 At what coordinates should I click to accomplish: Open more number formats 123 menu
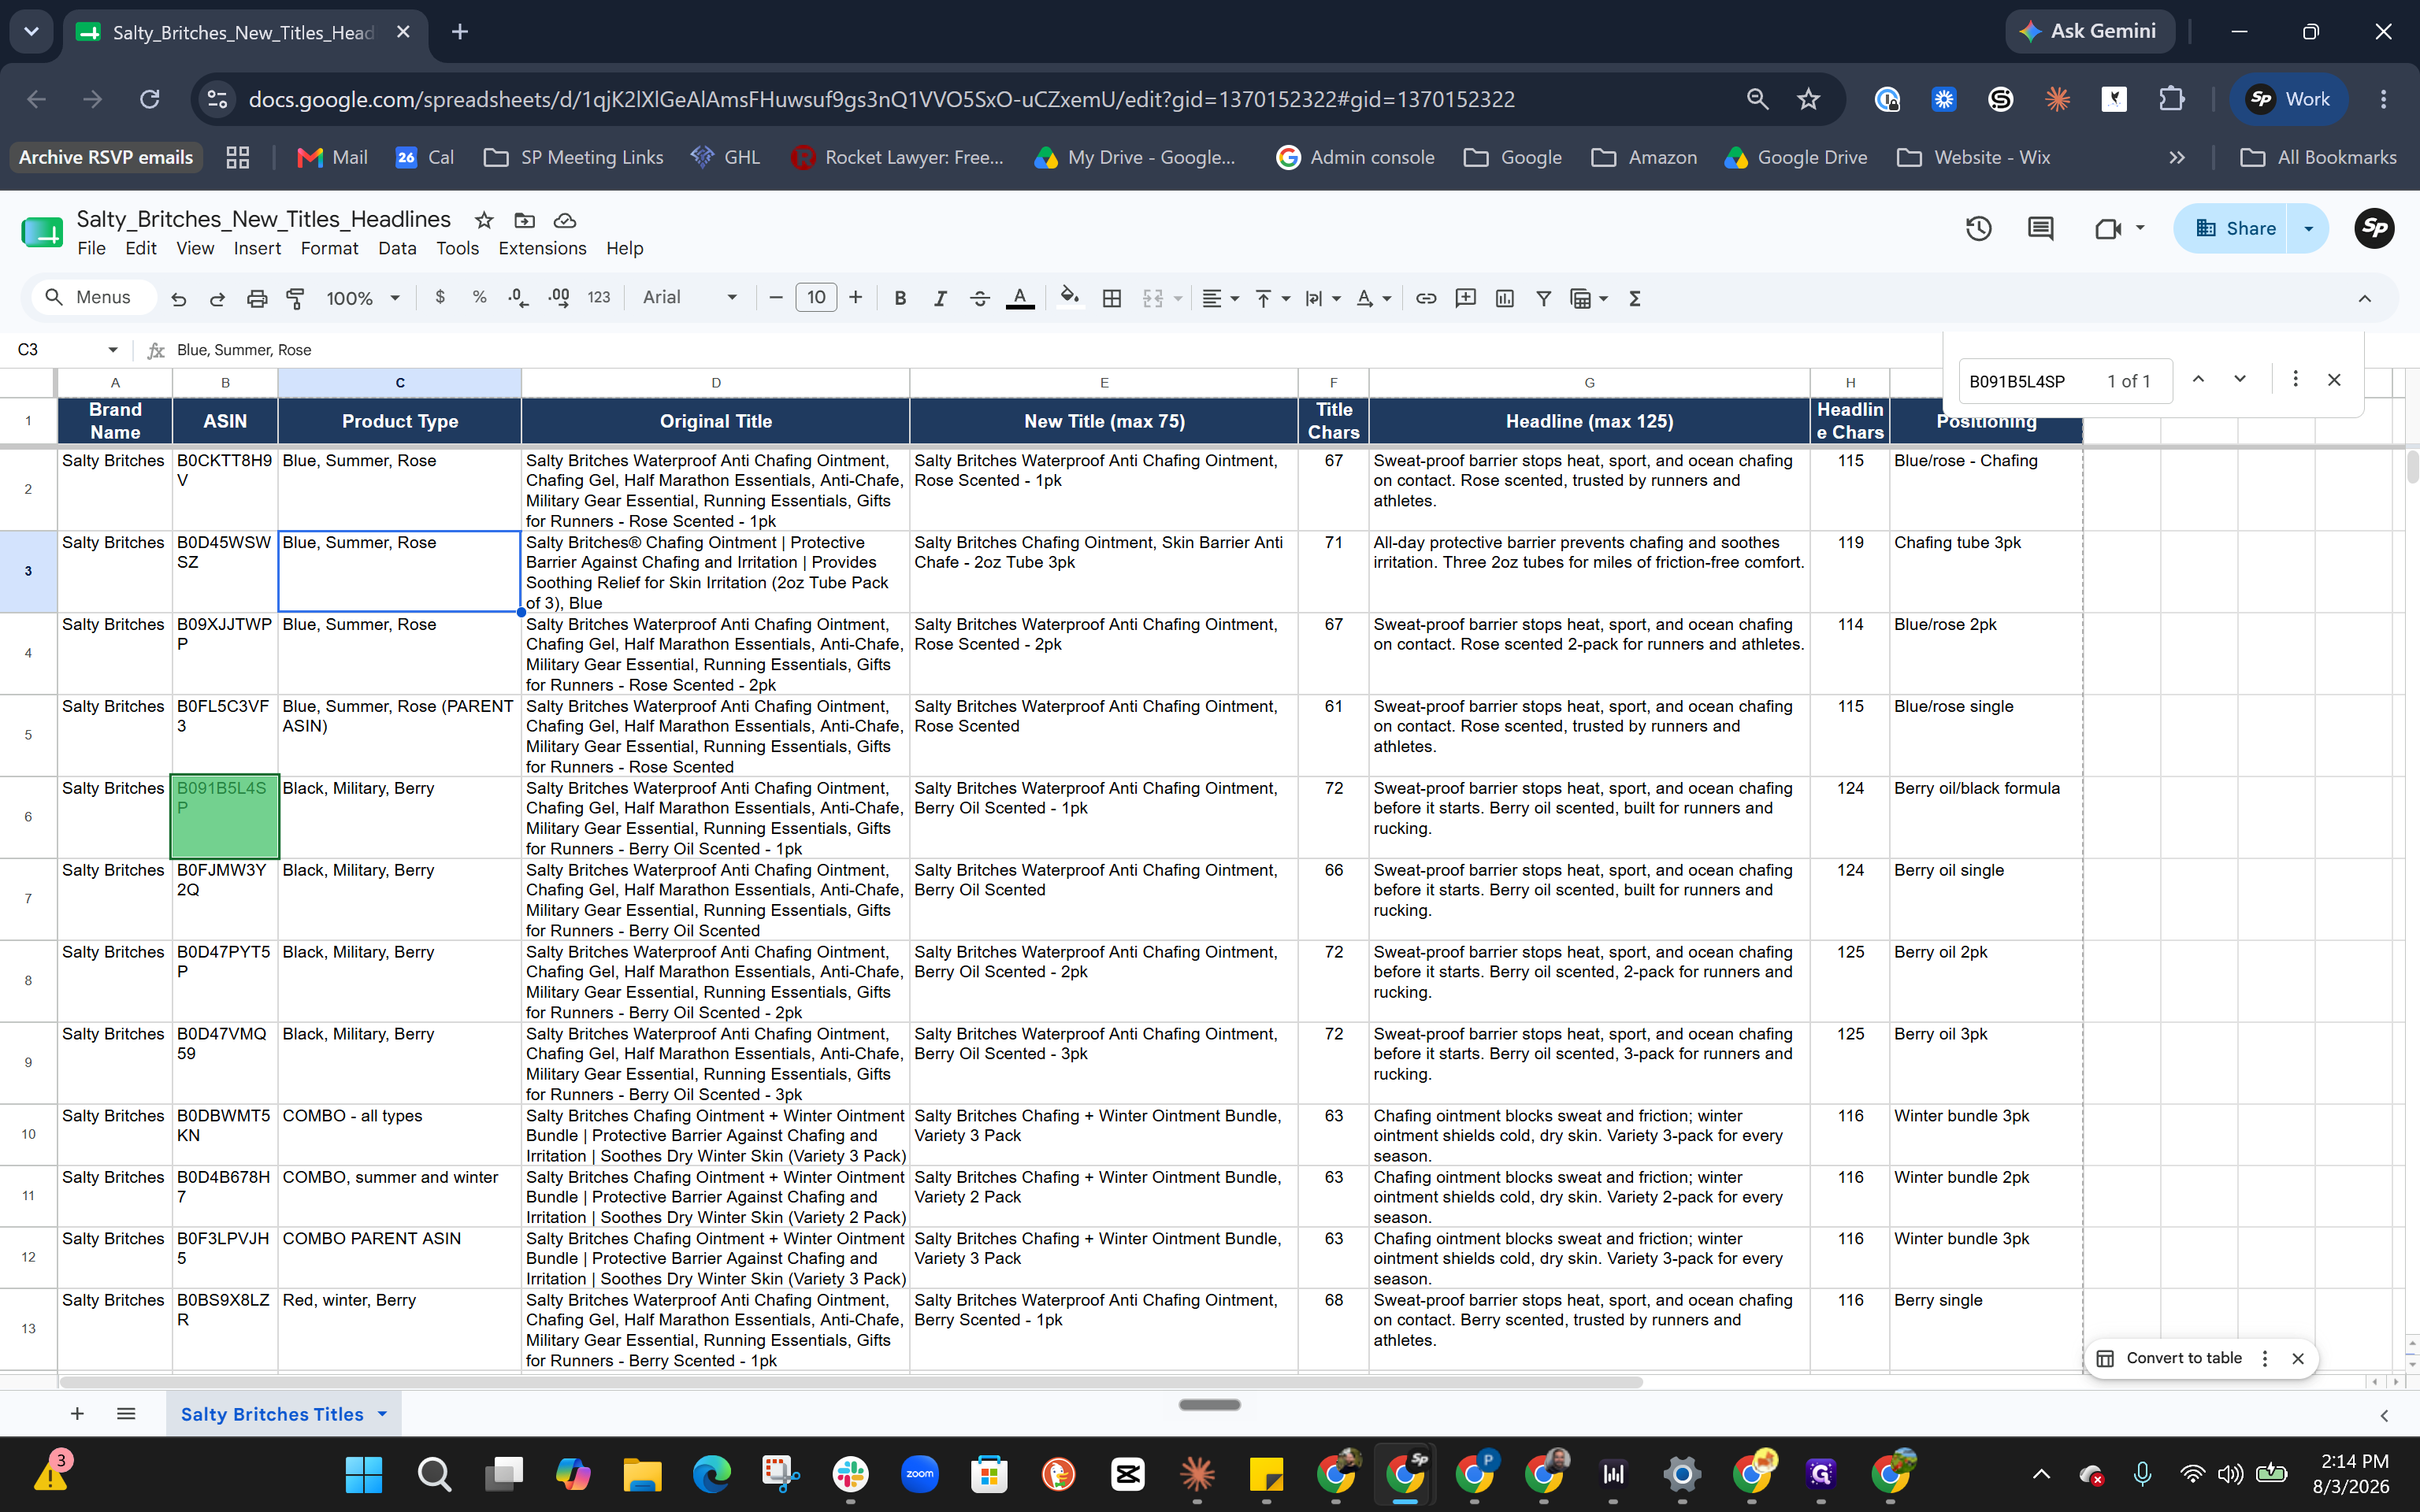point(599,297)
